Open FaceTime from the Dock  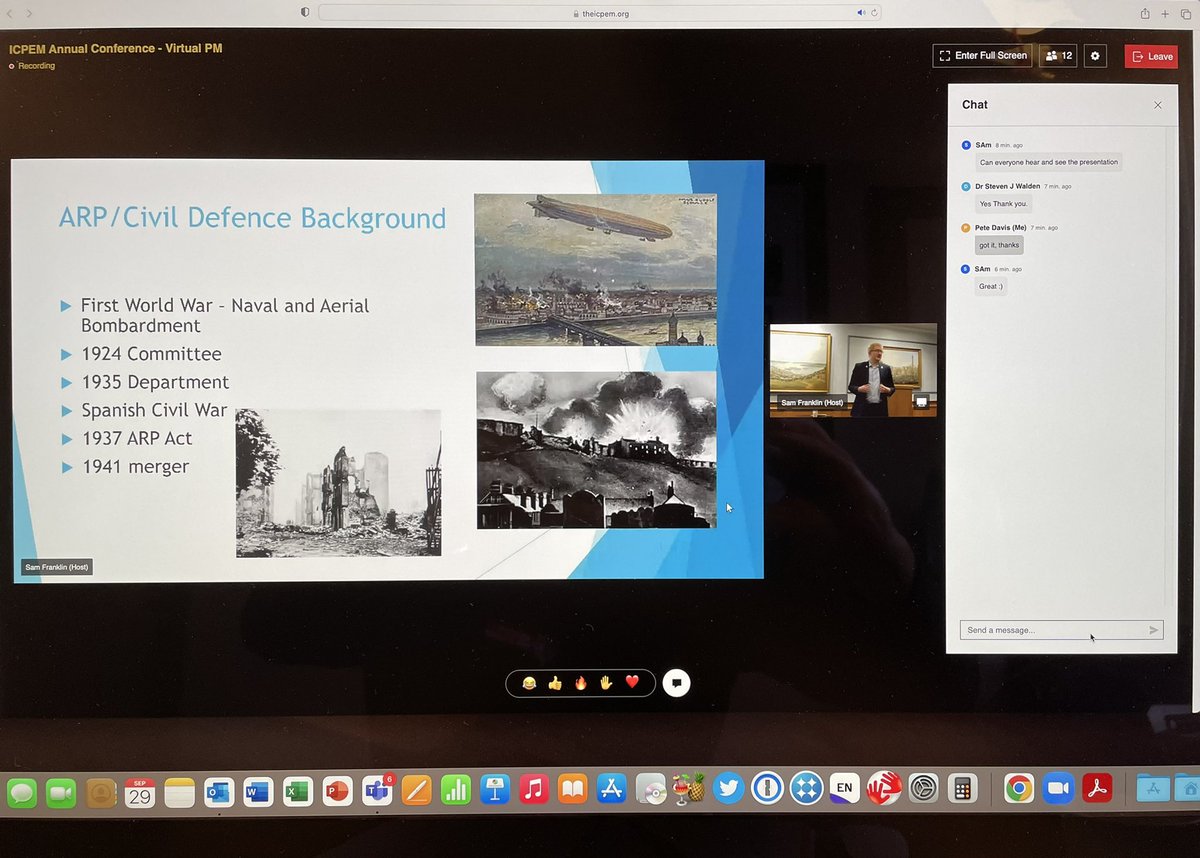coord(61,792)
